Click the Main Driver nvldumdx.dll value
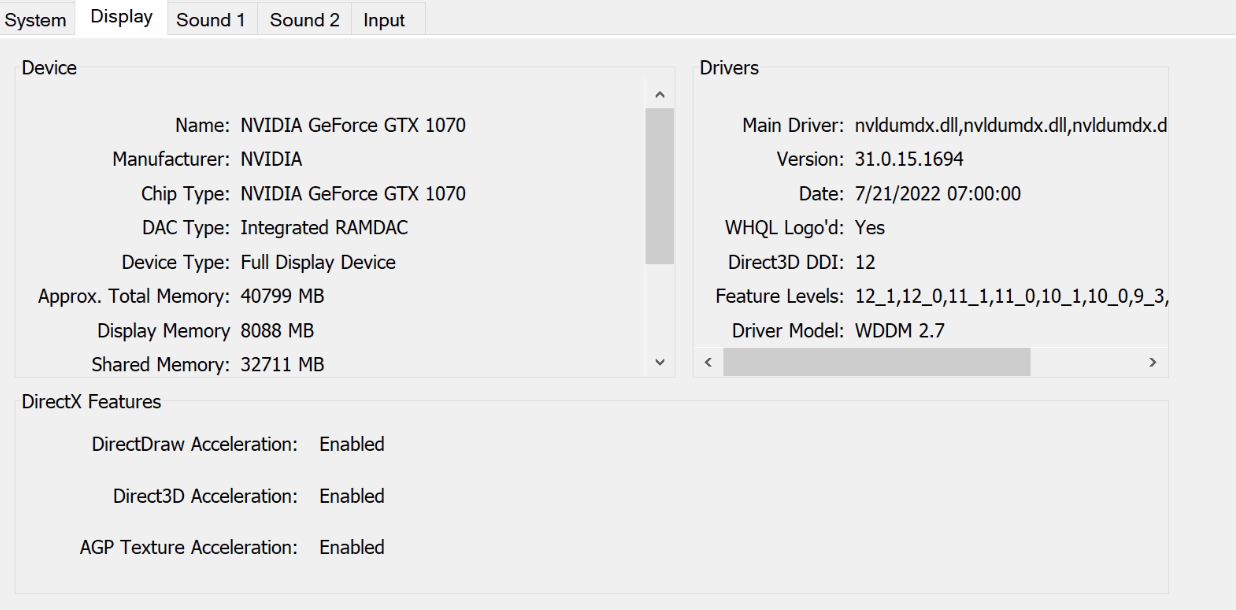The image size is (1236, 610). coord(1010,126)
